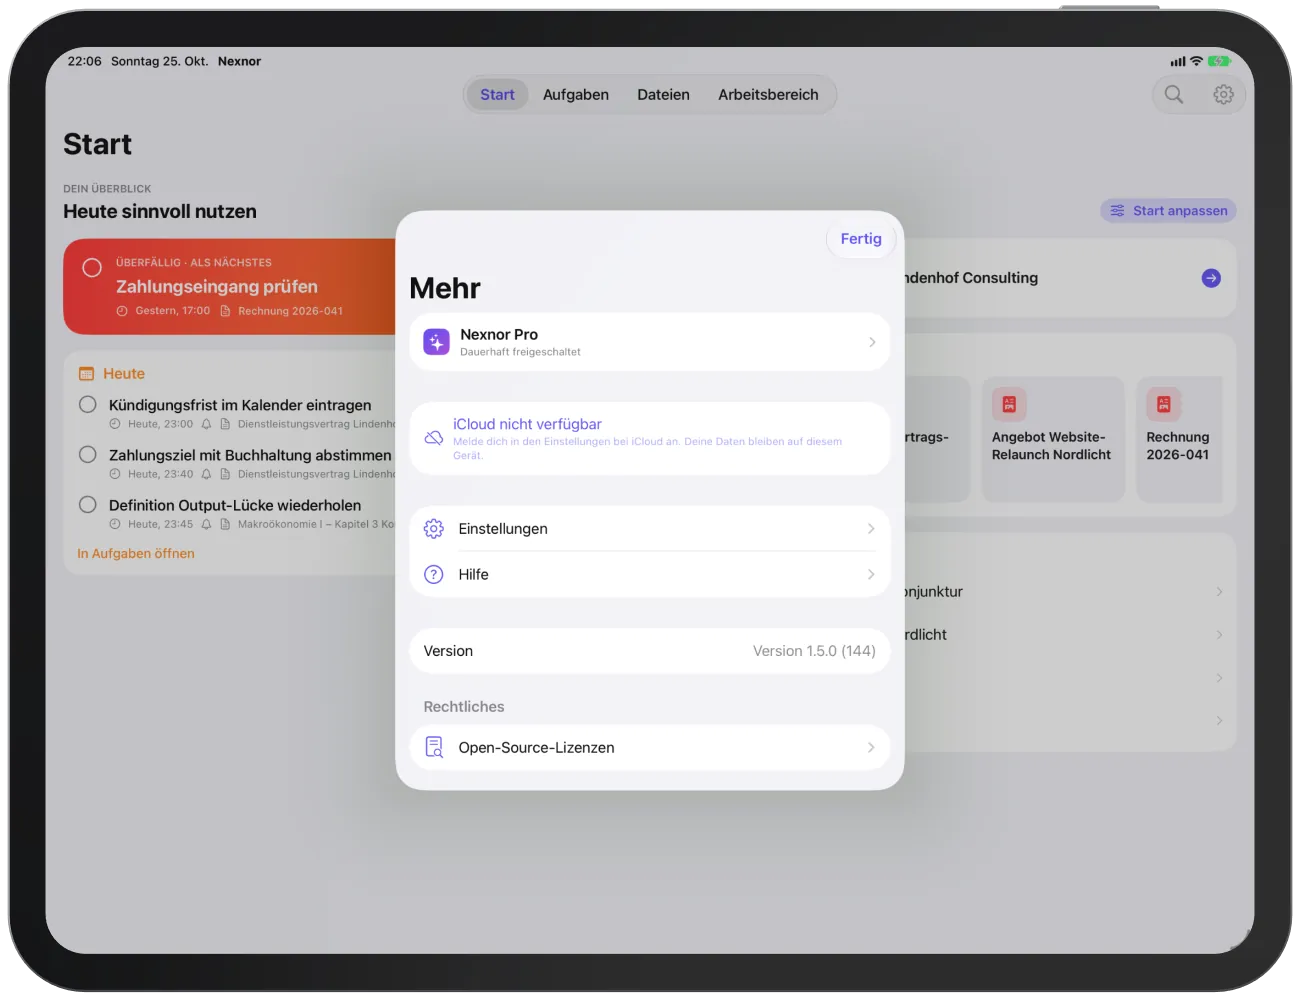Click the iCloud unavailable cloud icon
Image resolution: width=1300 pixels, height=998 pixels.
click(434, 438)
